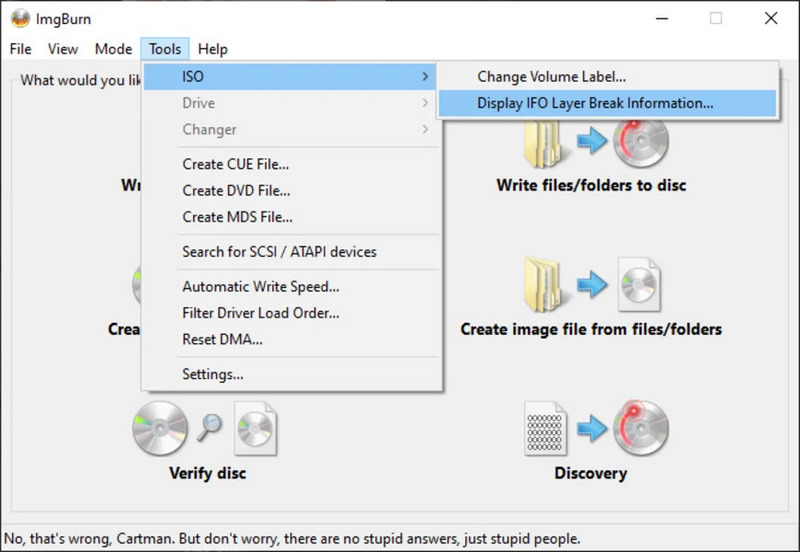Select Create MDS File entry
Viewport: 800px width, 552px height.
(x=237, y=217)
